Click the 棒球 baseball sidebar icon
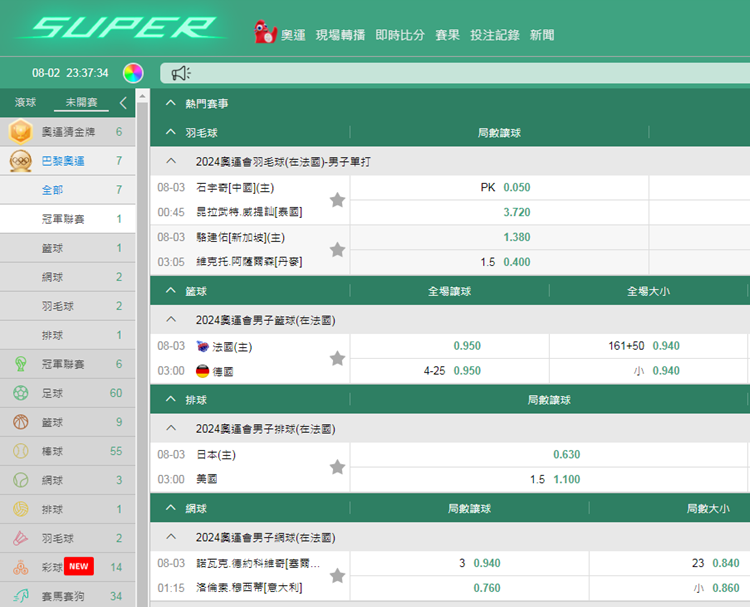The image size is (750, 607). [21, 451]
